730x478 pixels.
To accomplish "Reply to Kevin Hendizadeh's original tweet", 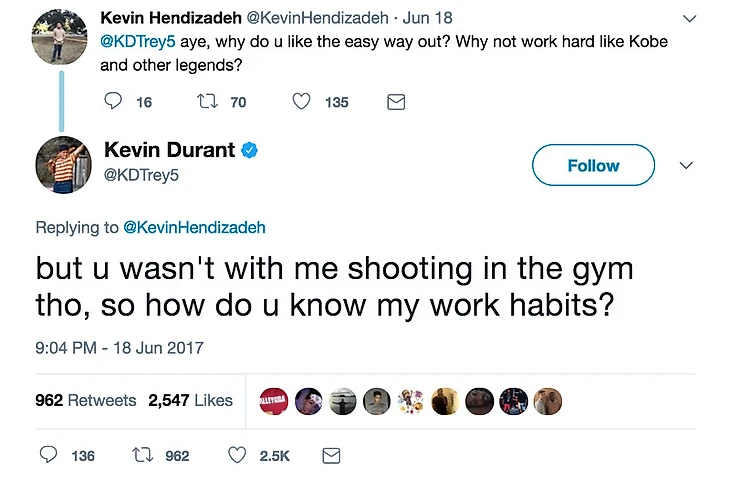I will [113, 102].
